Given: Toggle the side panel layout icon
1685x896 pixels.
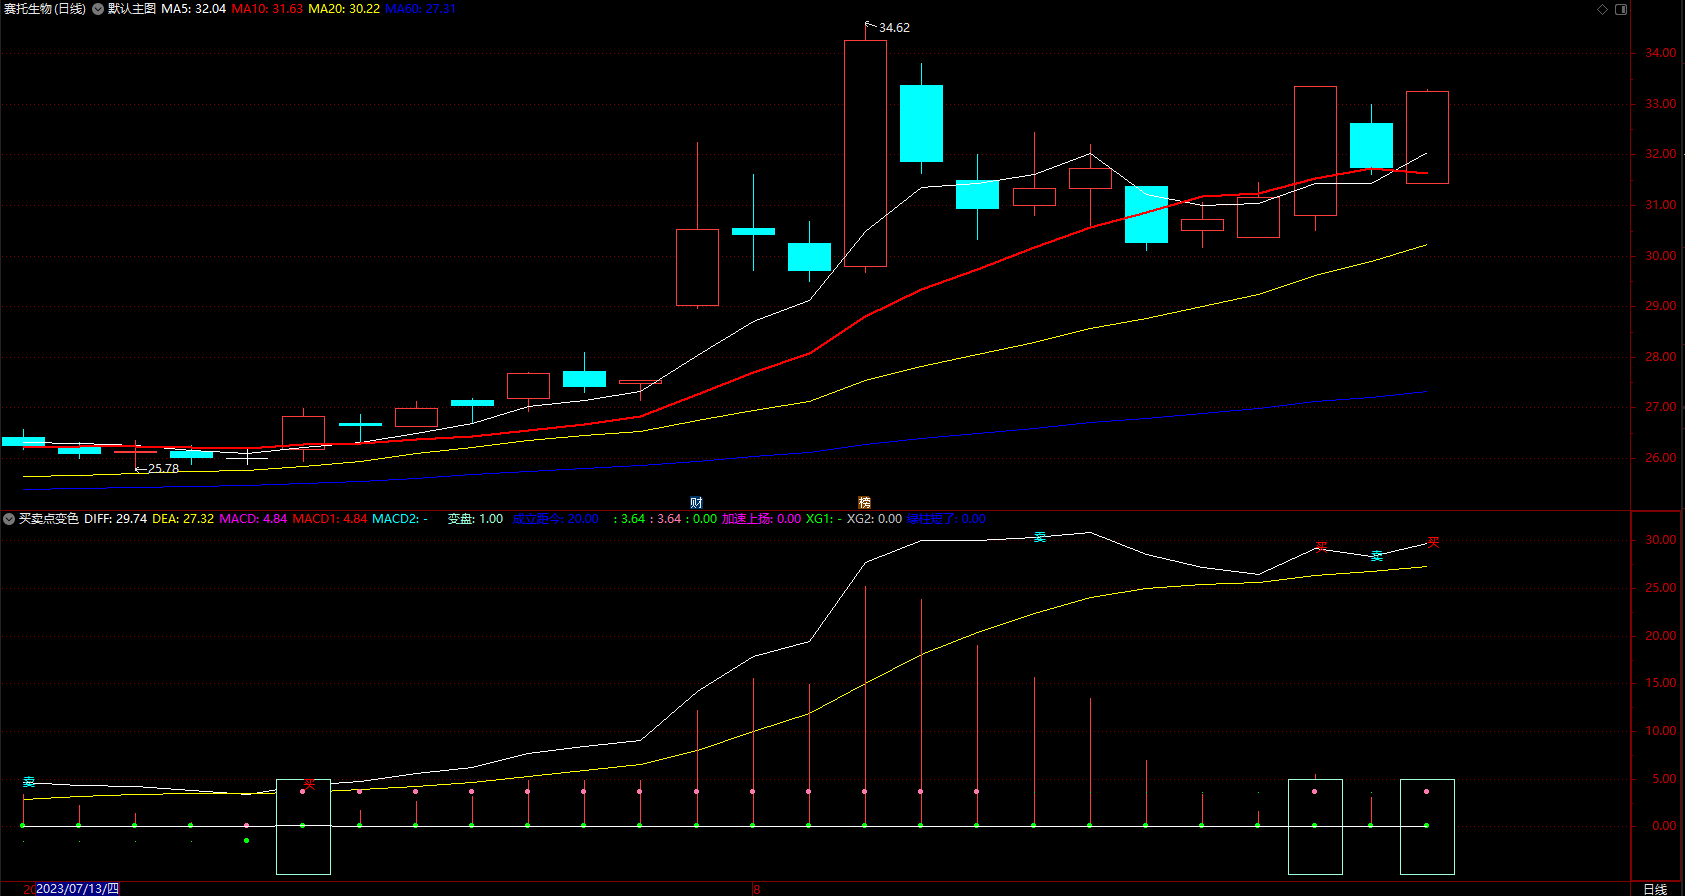Looking at the screenshot, I should pos(1621,9).
